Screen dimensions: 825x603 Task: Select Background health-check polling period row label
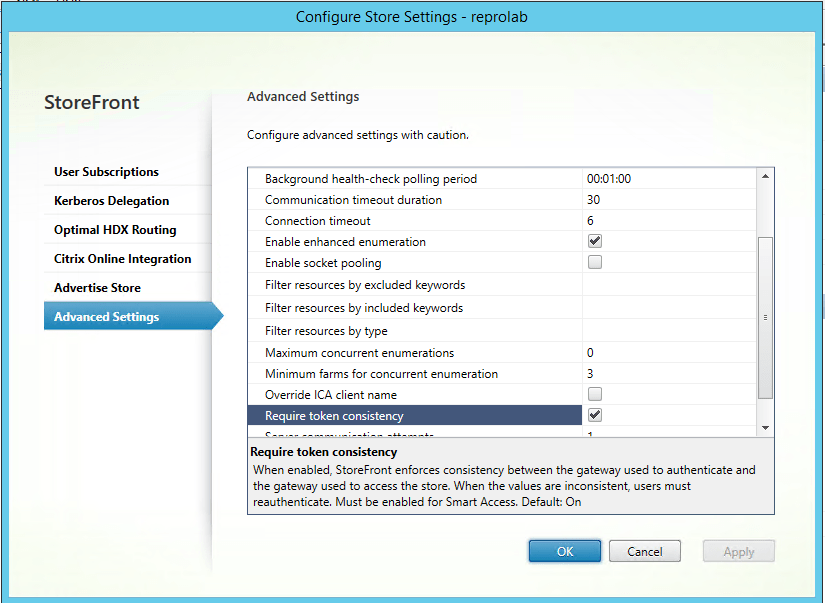[370, 179]
